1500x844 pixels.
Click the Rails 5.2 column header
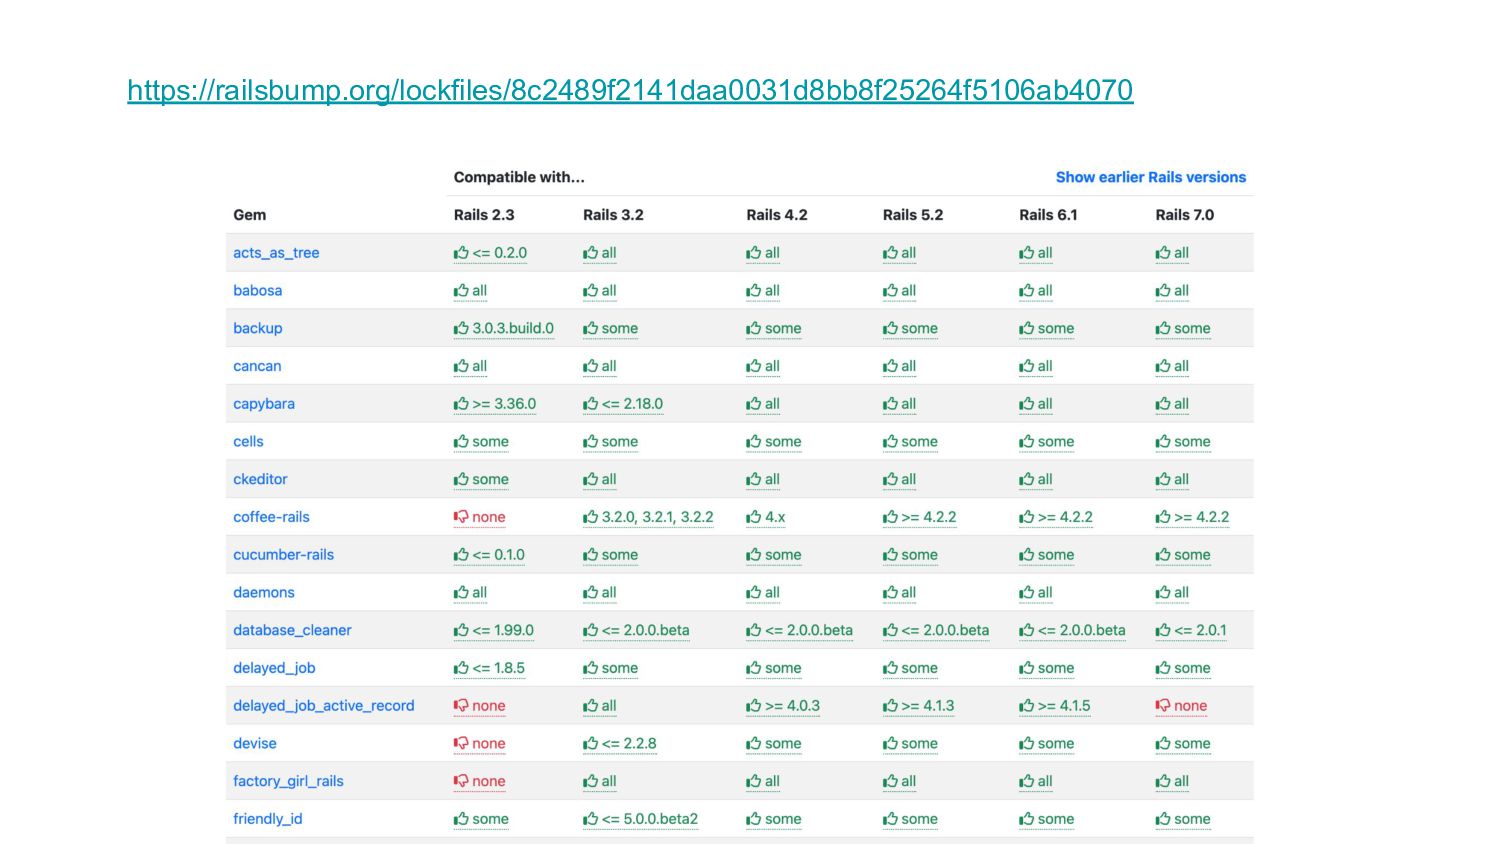click(x=913, y=215)
